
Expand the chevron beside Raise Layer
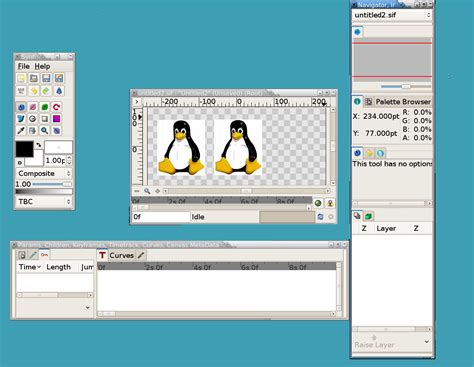pos(427,342)
